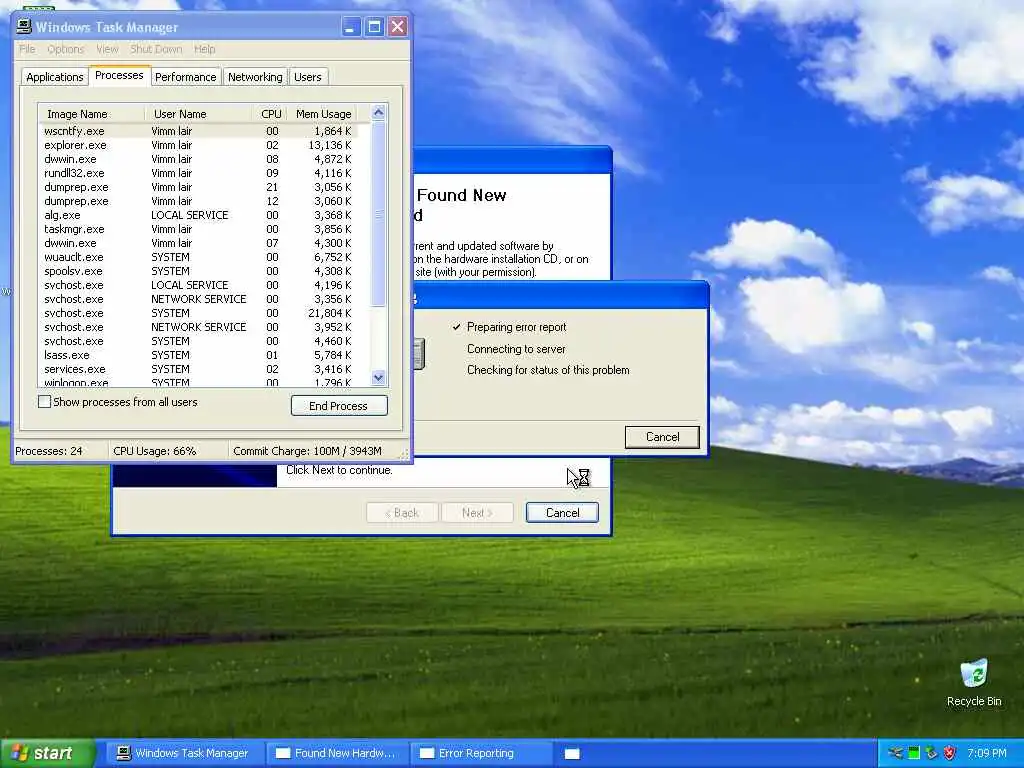Click 'Checking for status of this problem'
Image resolution: width=1024 pixels, height=768 pixels.
coord(548,370)
